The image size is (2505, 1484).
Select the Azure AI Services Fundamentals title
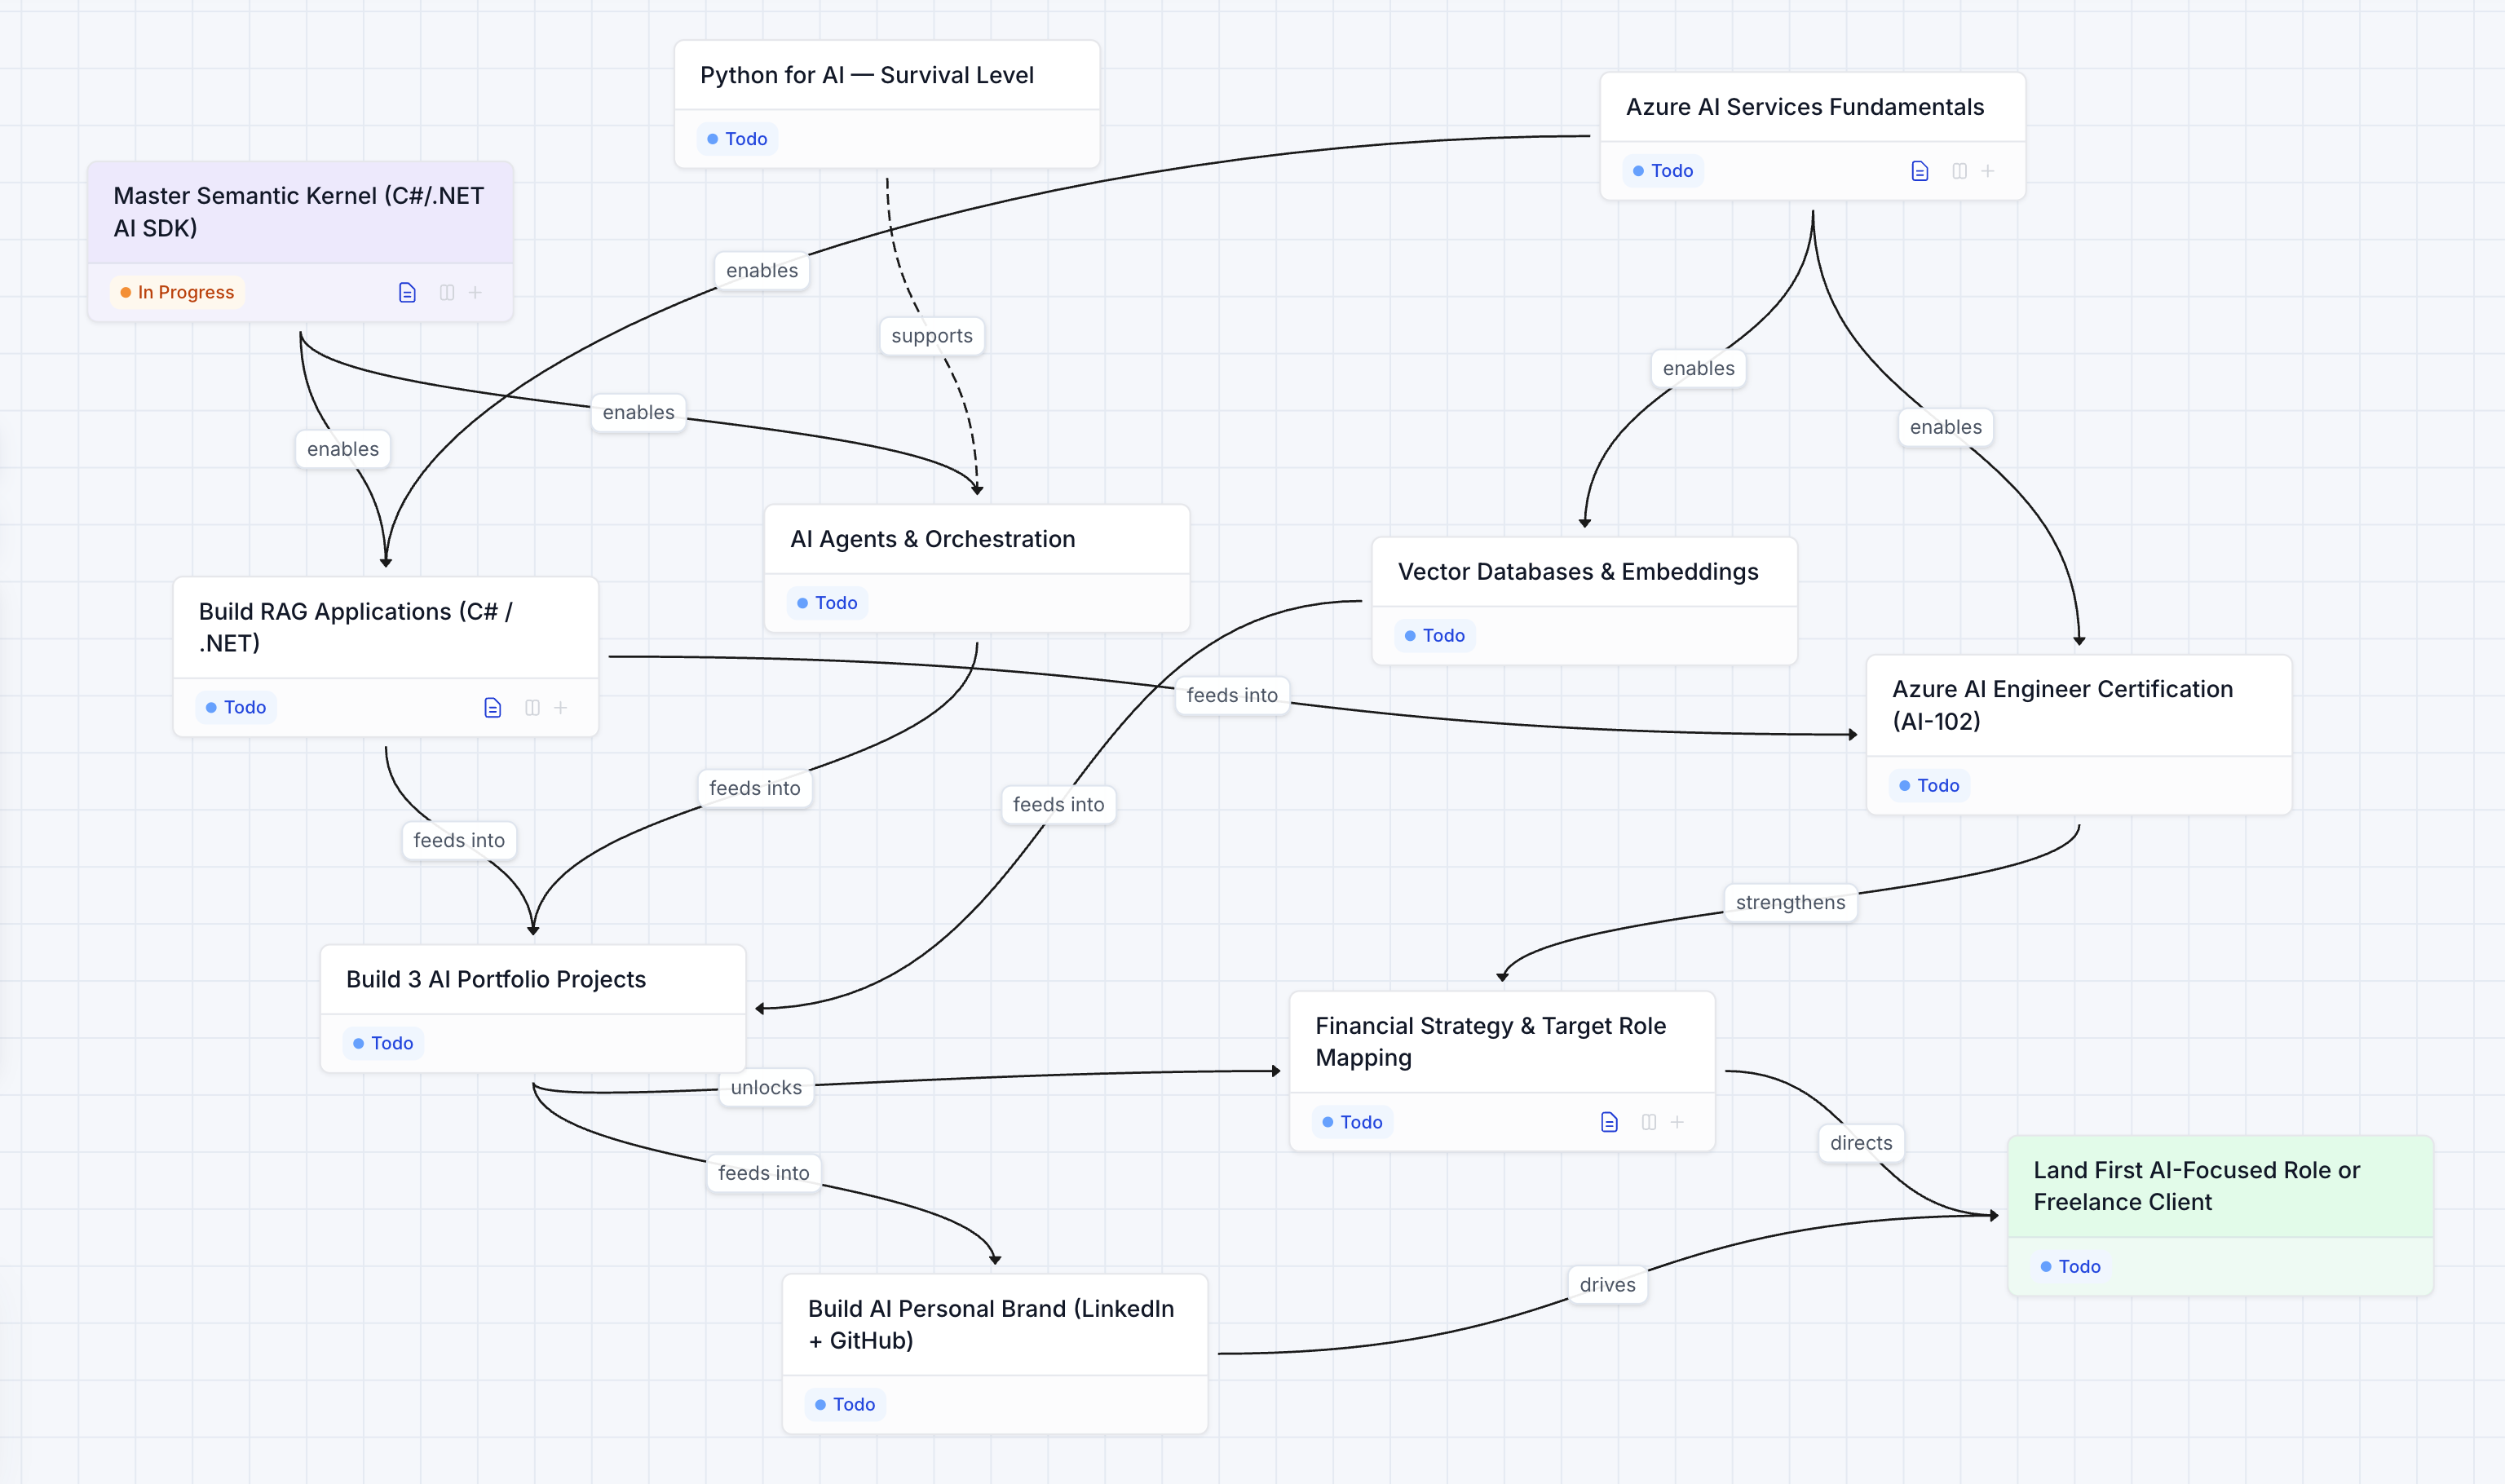click(x=1804, y=107)
